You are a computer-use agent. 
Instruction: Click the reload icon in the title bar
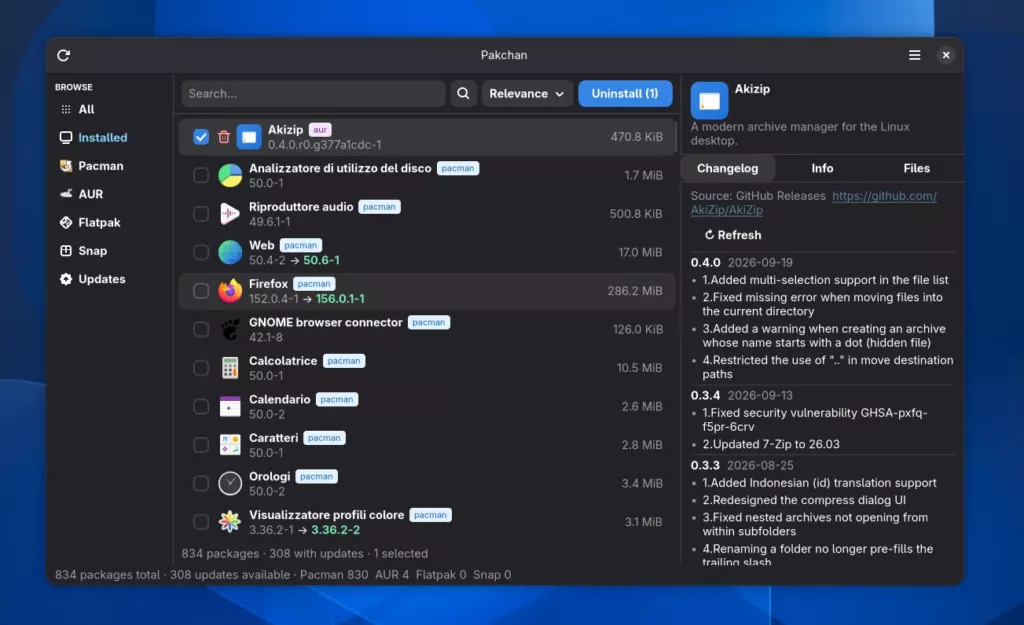pyautogui.click(x=63, y=56)
